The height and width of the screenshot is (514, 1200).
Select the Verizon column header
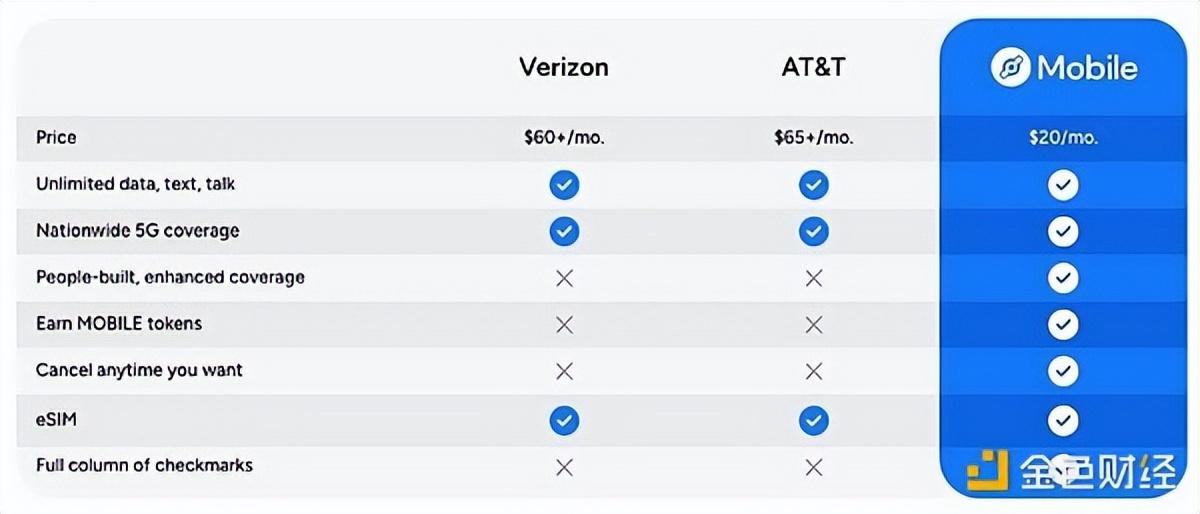(x=564, y=67)
